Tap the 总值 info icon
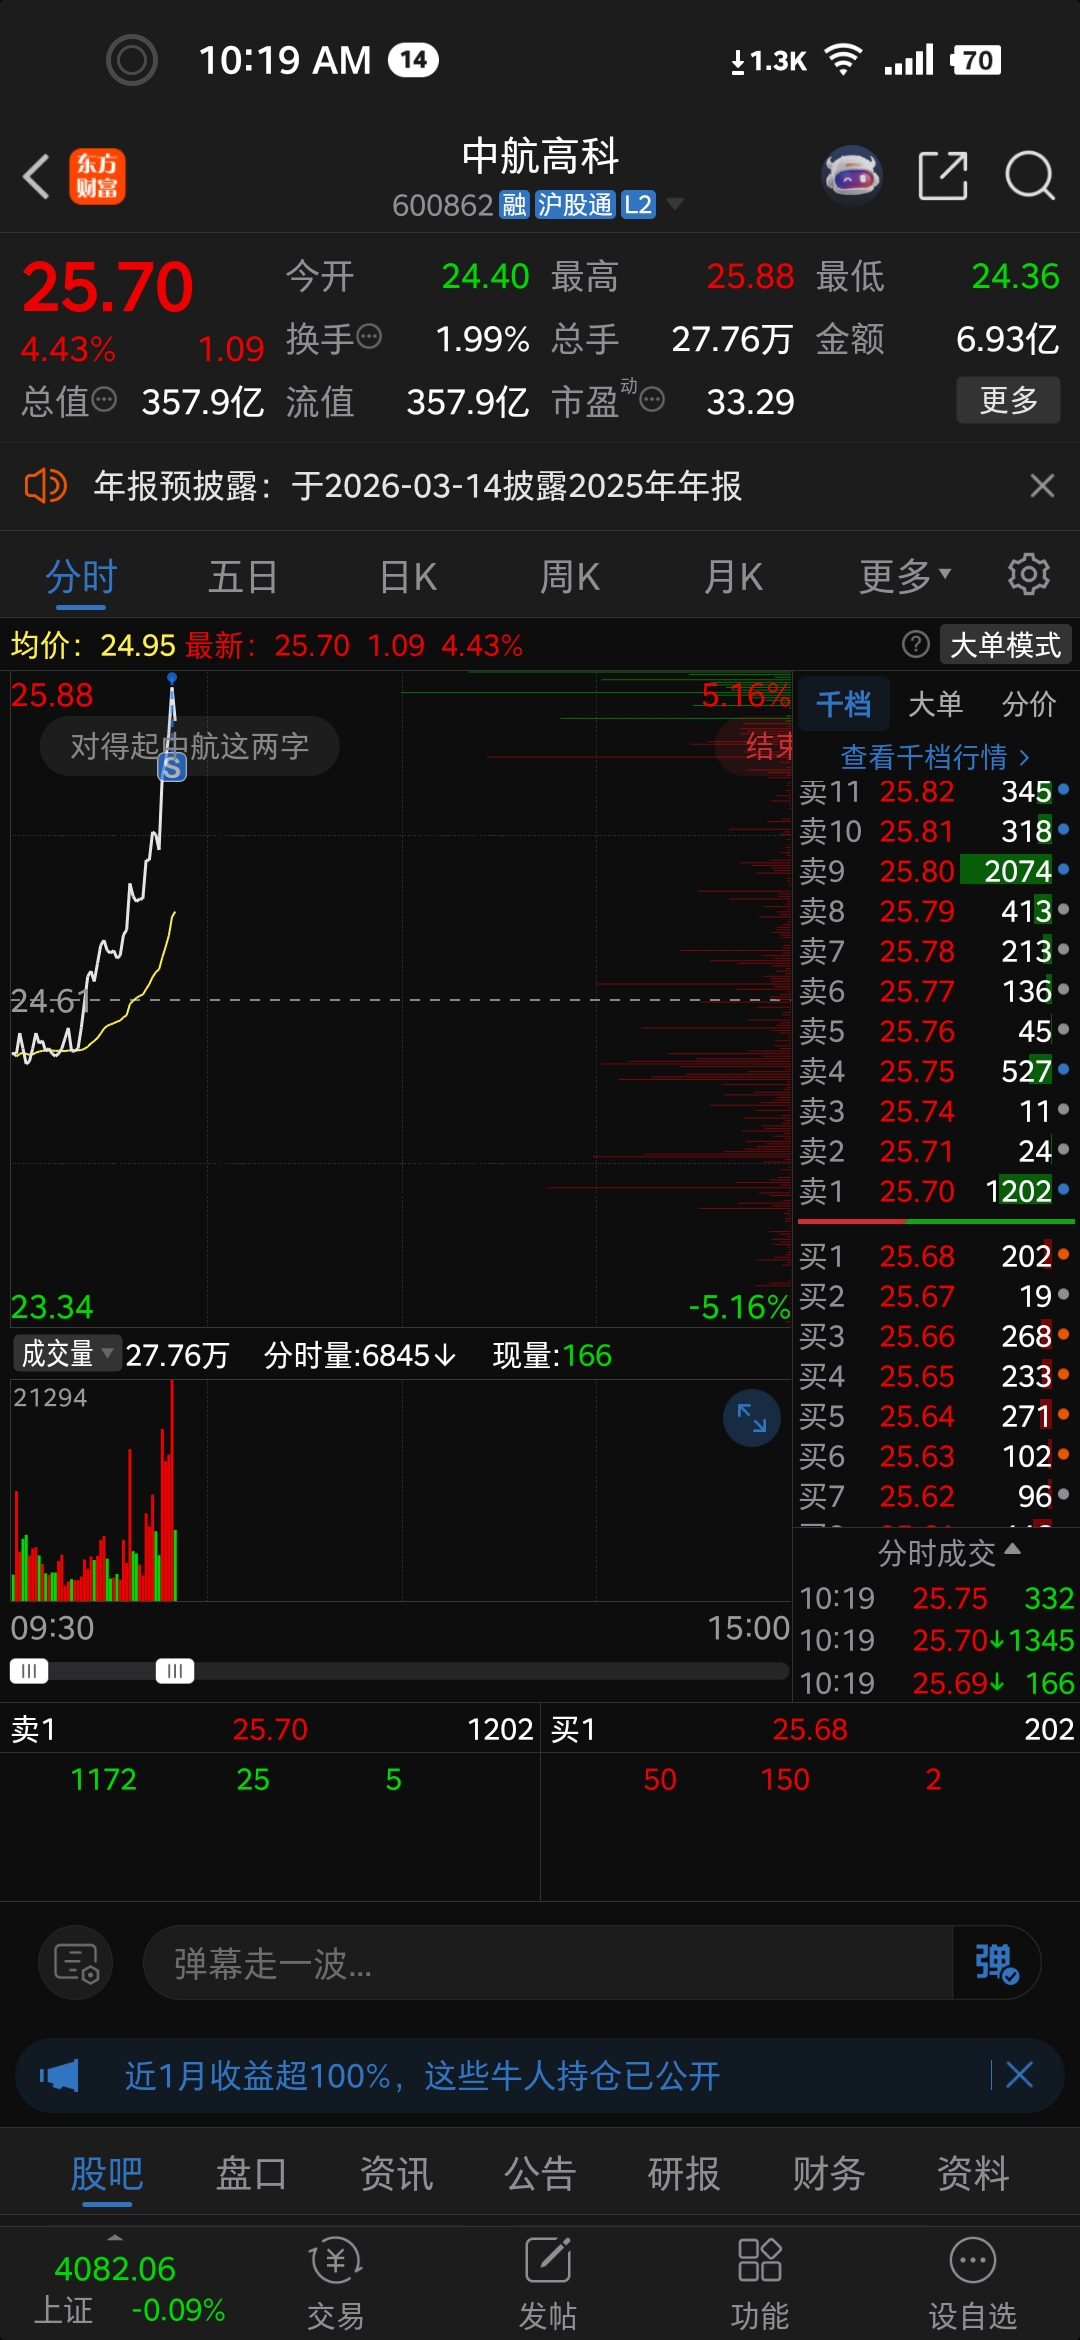1080x2340 pixels. pos(104,400)
